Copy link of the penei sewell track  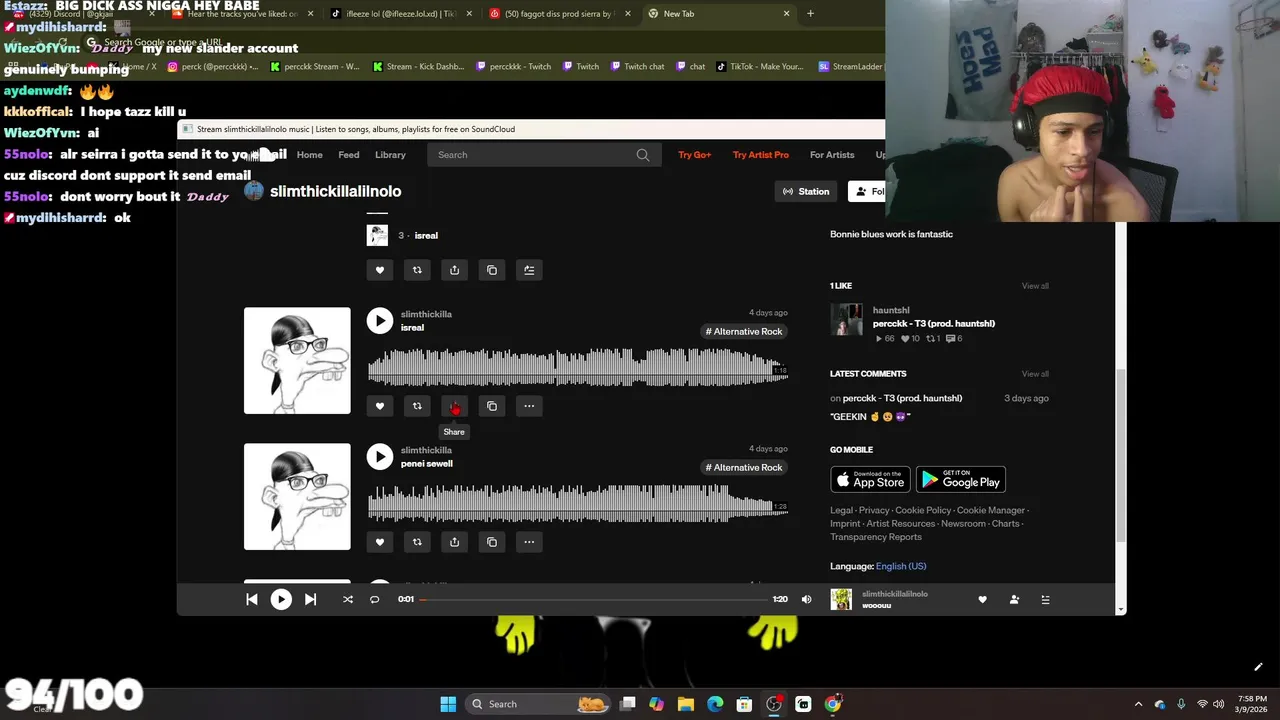(x=492, y=542)
